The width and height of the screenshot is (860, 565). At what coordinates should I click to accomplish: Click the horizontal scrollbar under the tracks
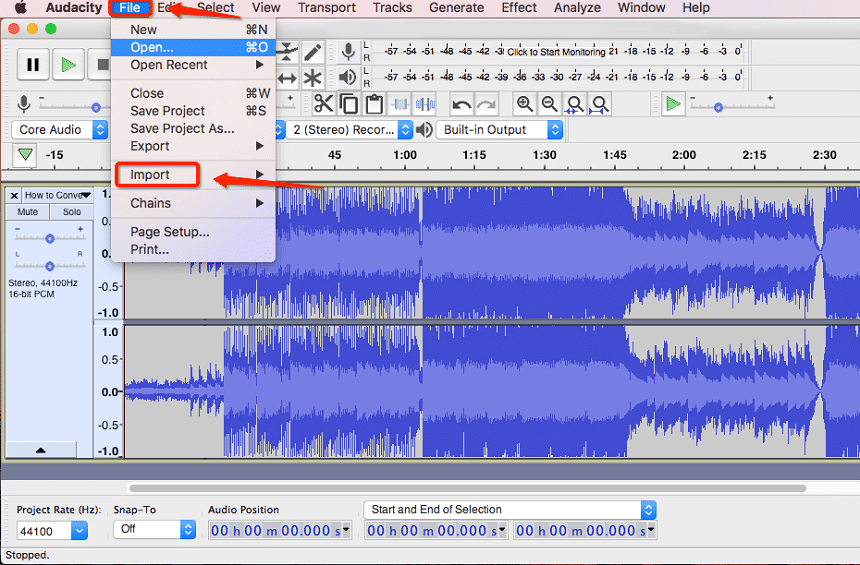(x=467, y=488)
